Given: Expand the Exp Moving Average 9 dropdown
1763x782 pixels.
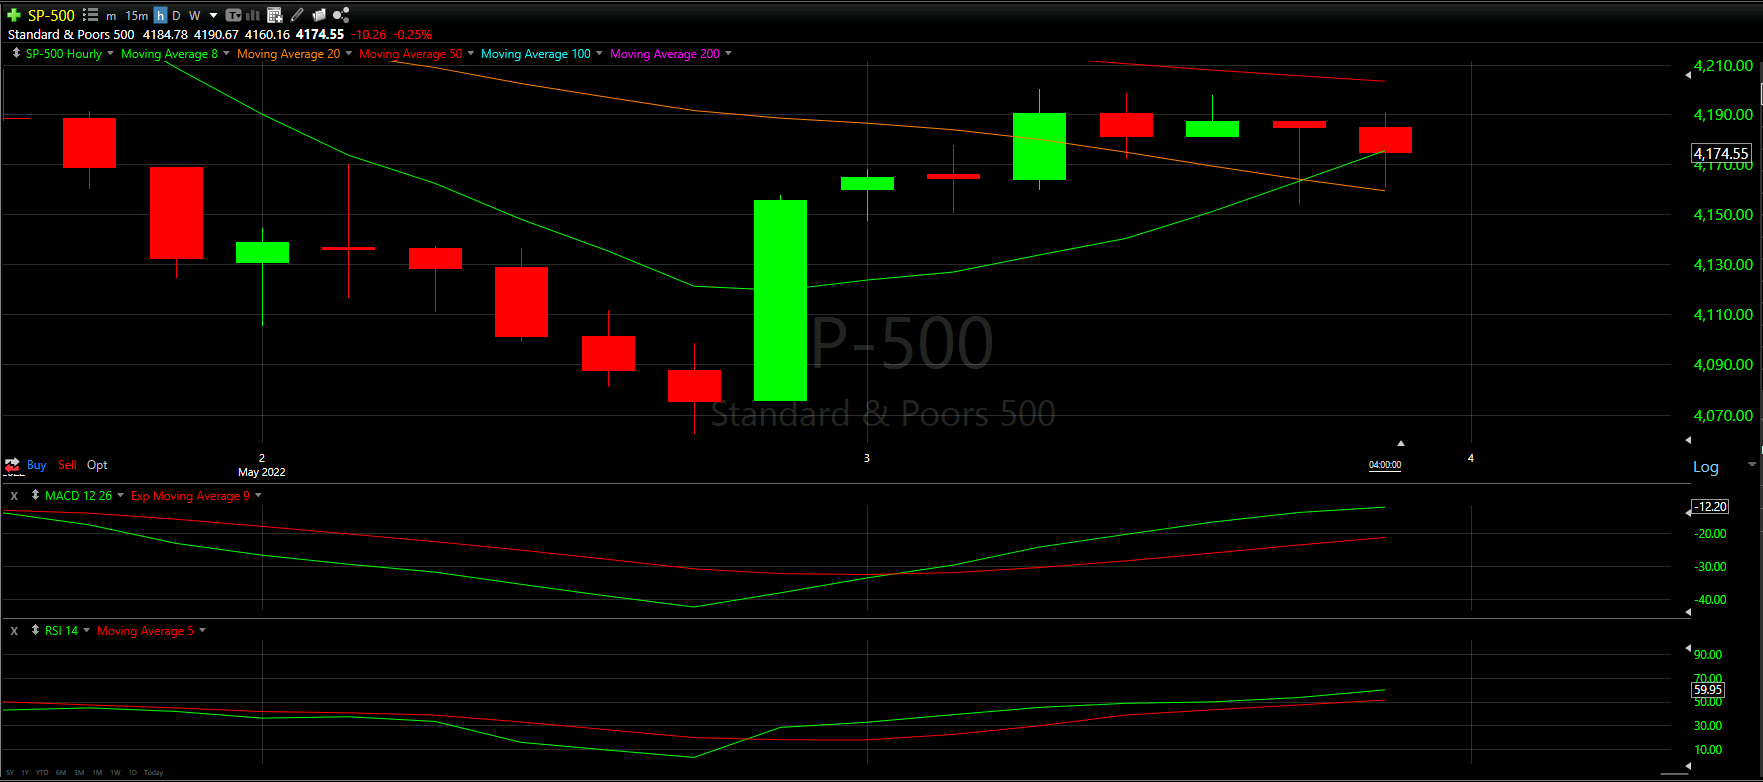Looking at the screenshot, I should tap(258, 495).
